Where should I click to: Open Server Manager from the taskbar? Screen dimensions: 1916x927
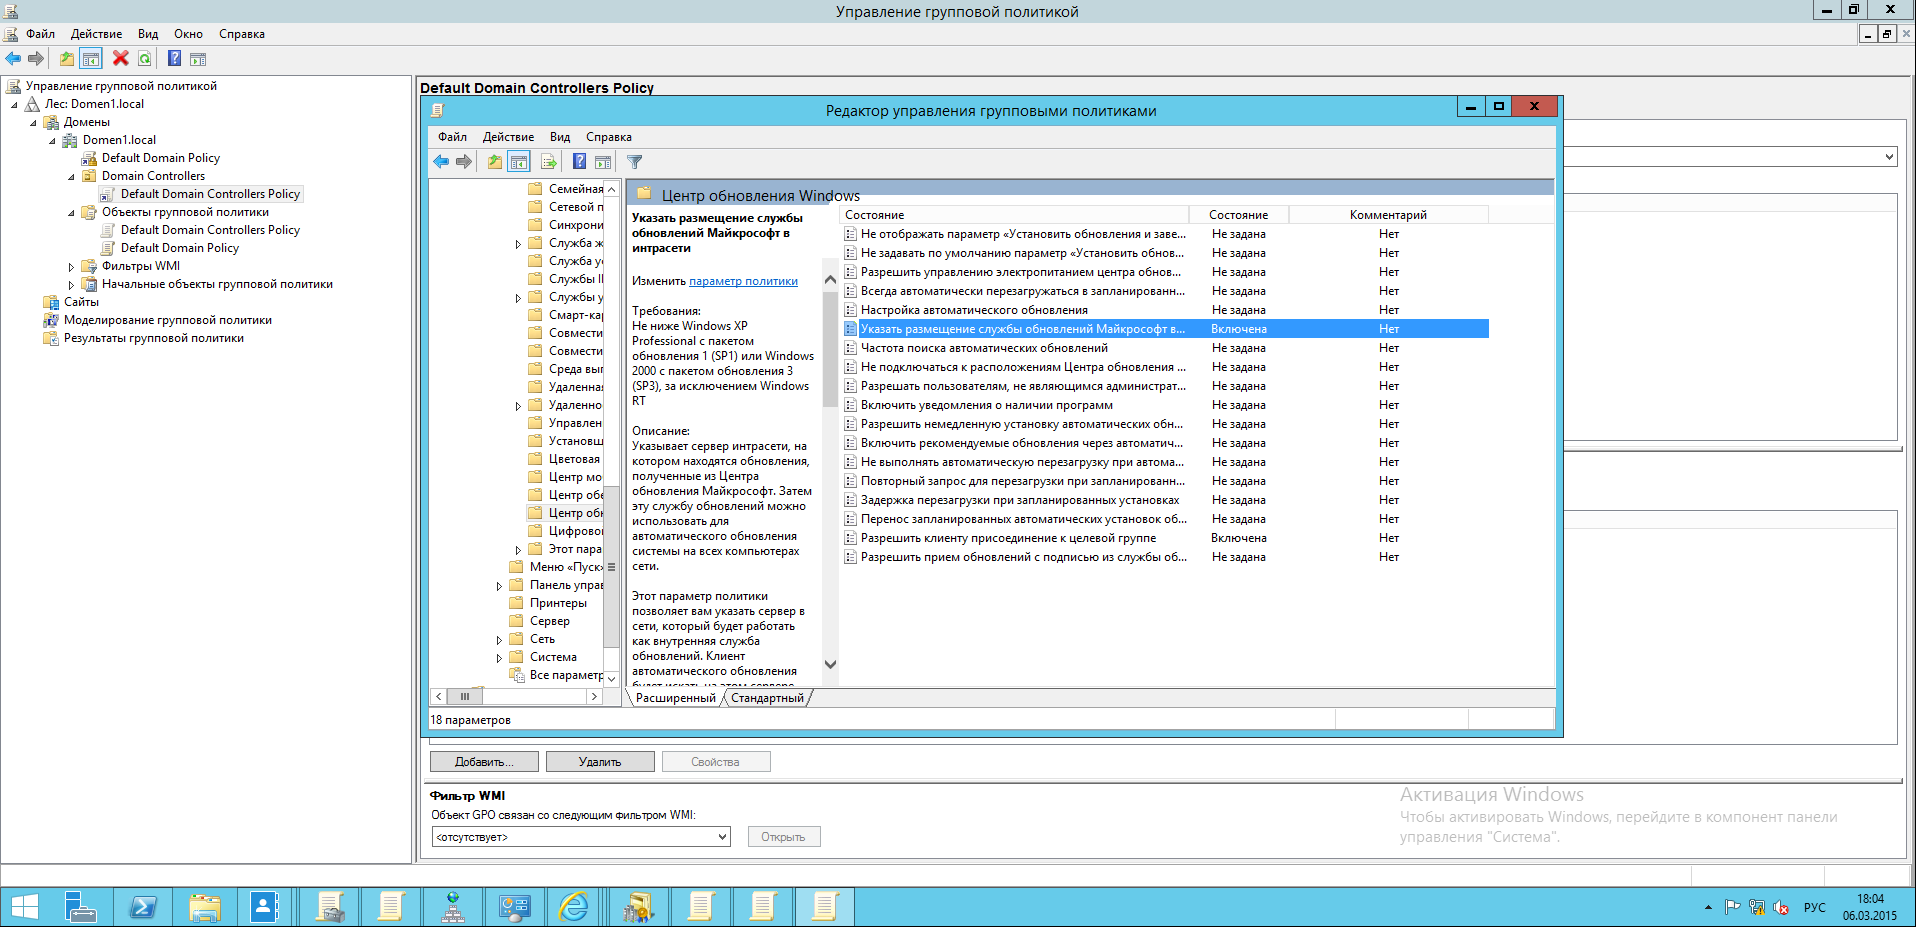(x=80, y=907)
